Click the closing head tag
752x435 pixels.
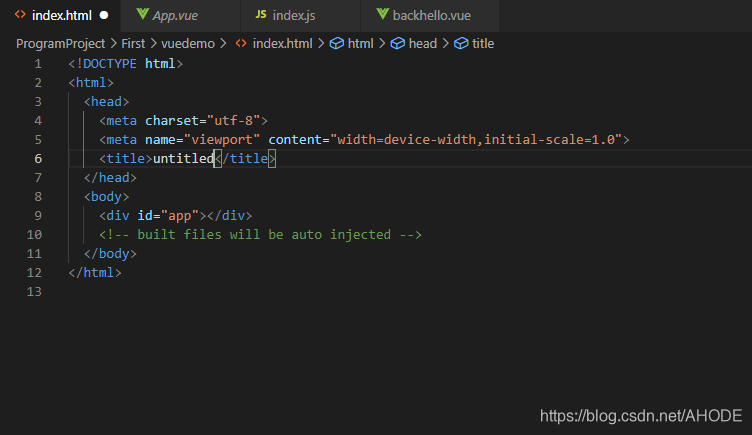point(110,178)
